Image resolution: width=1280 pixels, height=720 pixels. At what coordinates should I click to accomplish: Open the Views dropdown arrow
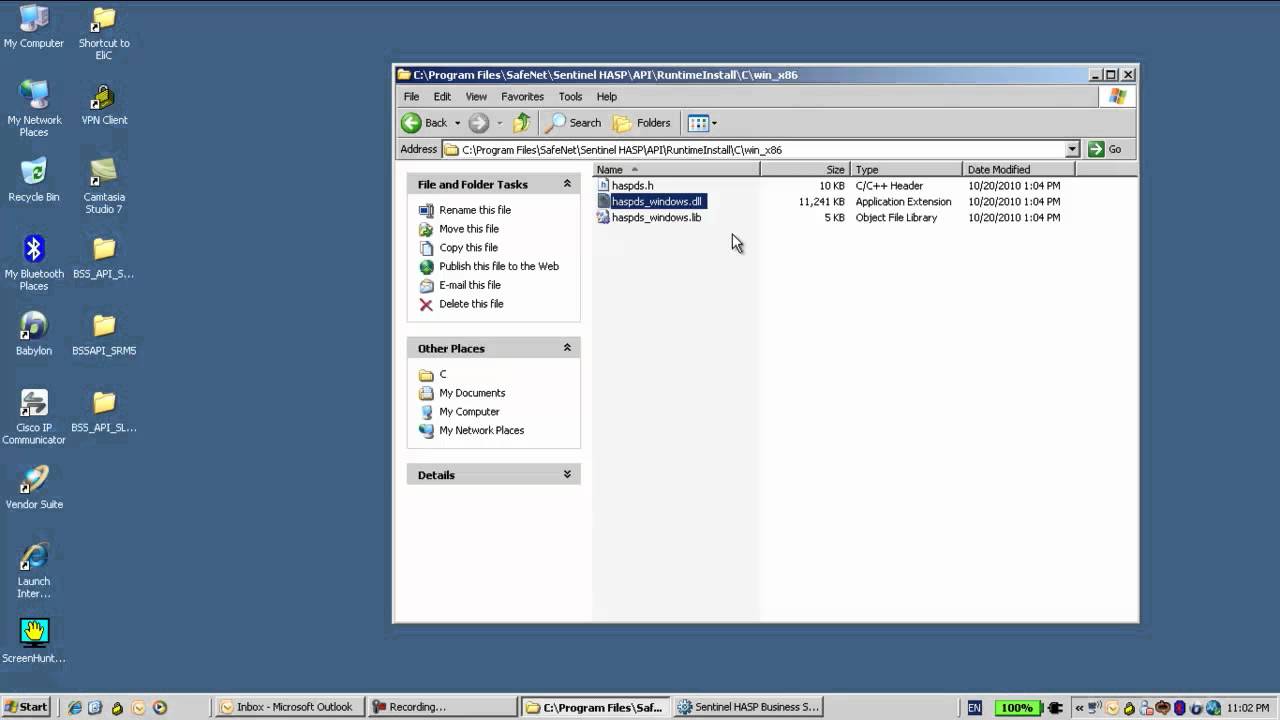click(714, 123)
